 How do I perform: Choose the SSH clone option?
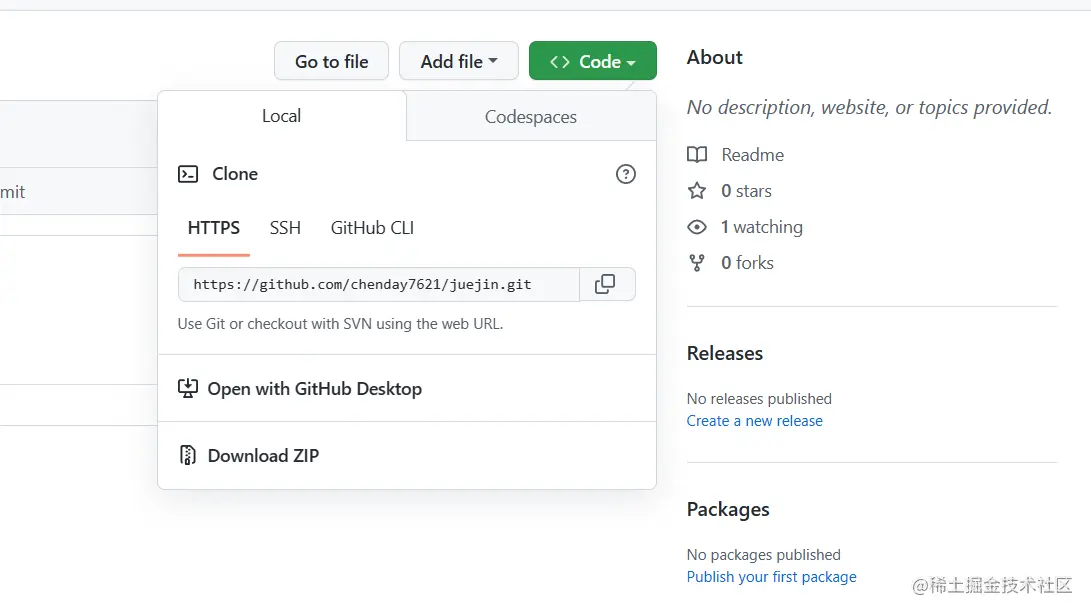pyautogui.click(x=285, y=228)
